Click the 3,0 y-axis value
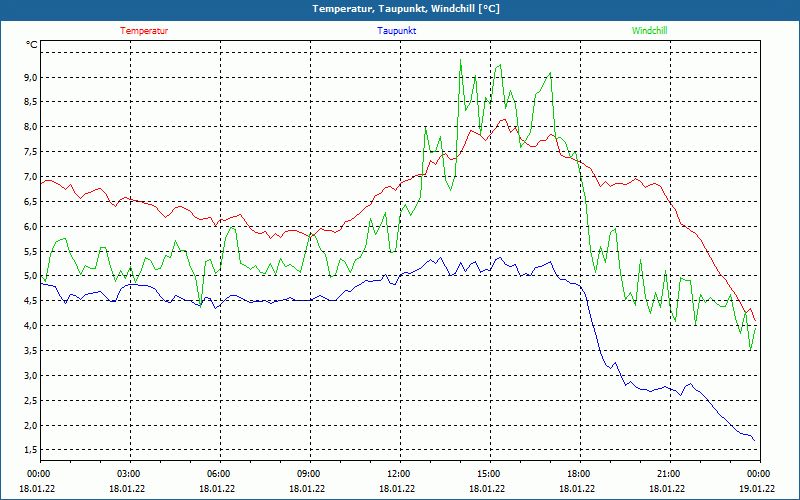Viewport: 800px width, 500px height. [31, 376]
